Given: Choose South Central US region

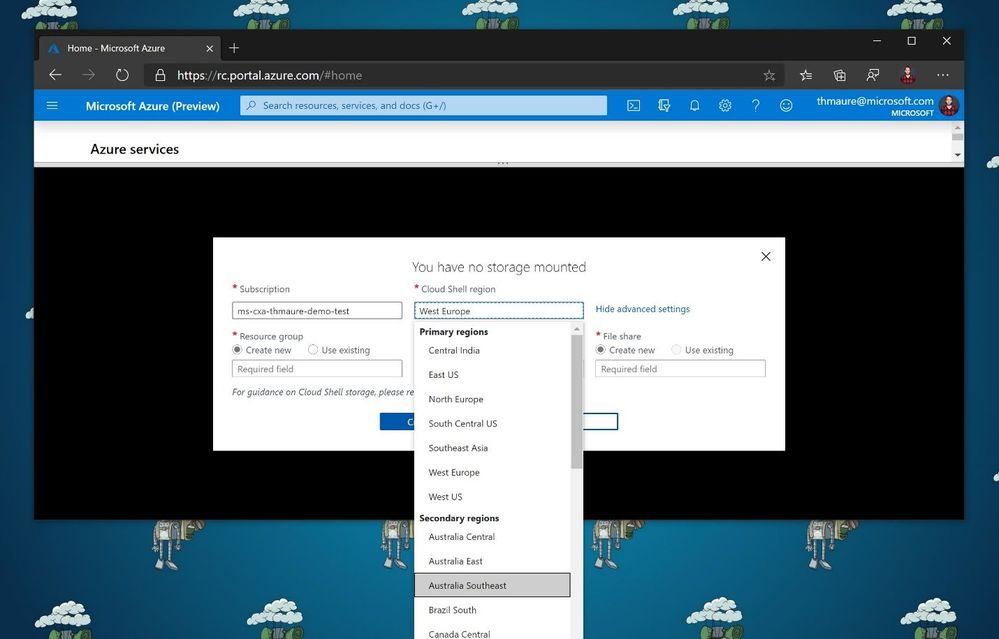Looking at the screenshot, I should pos(492,424).
